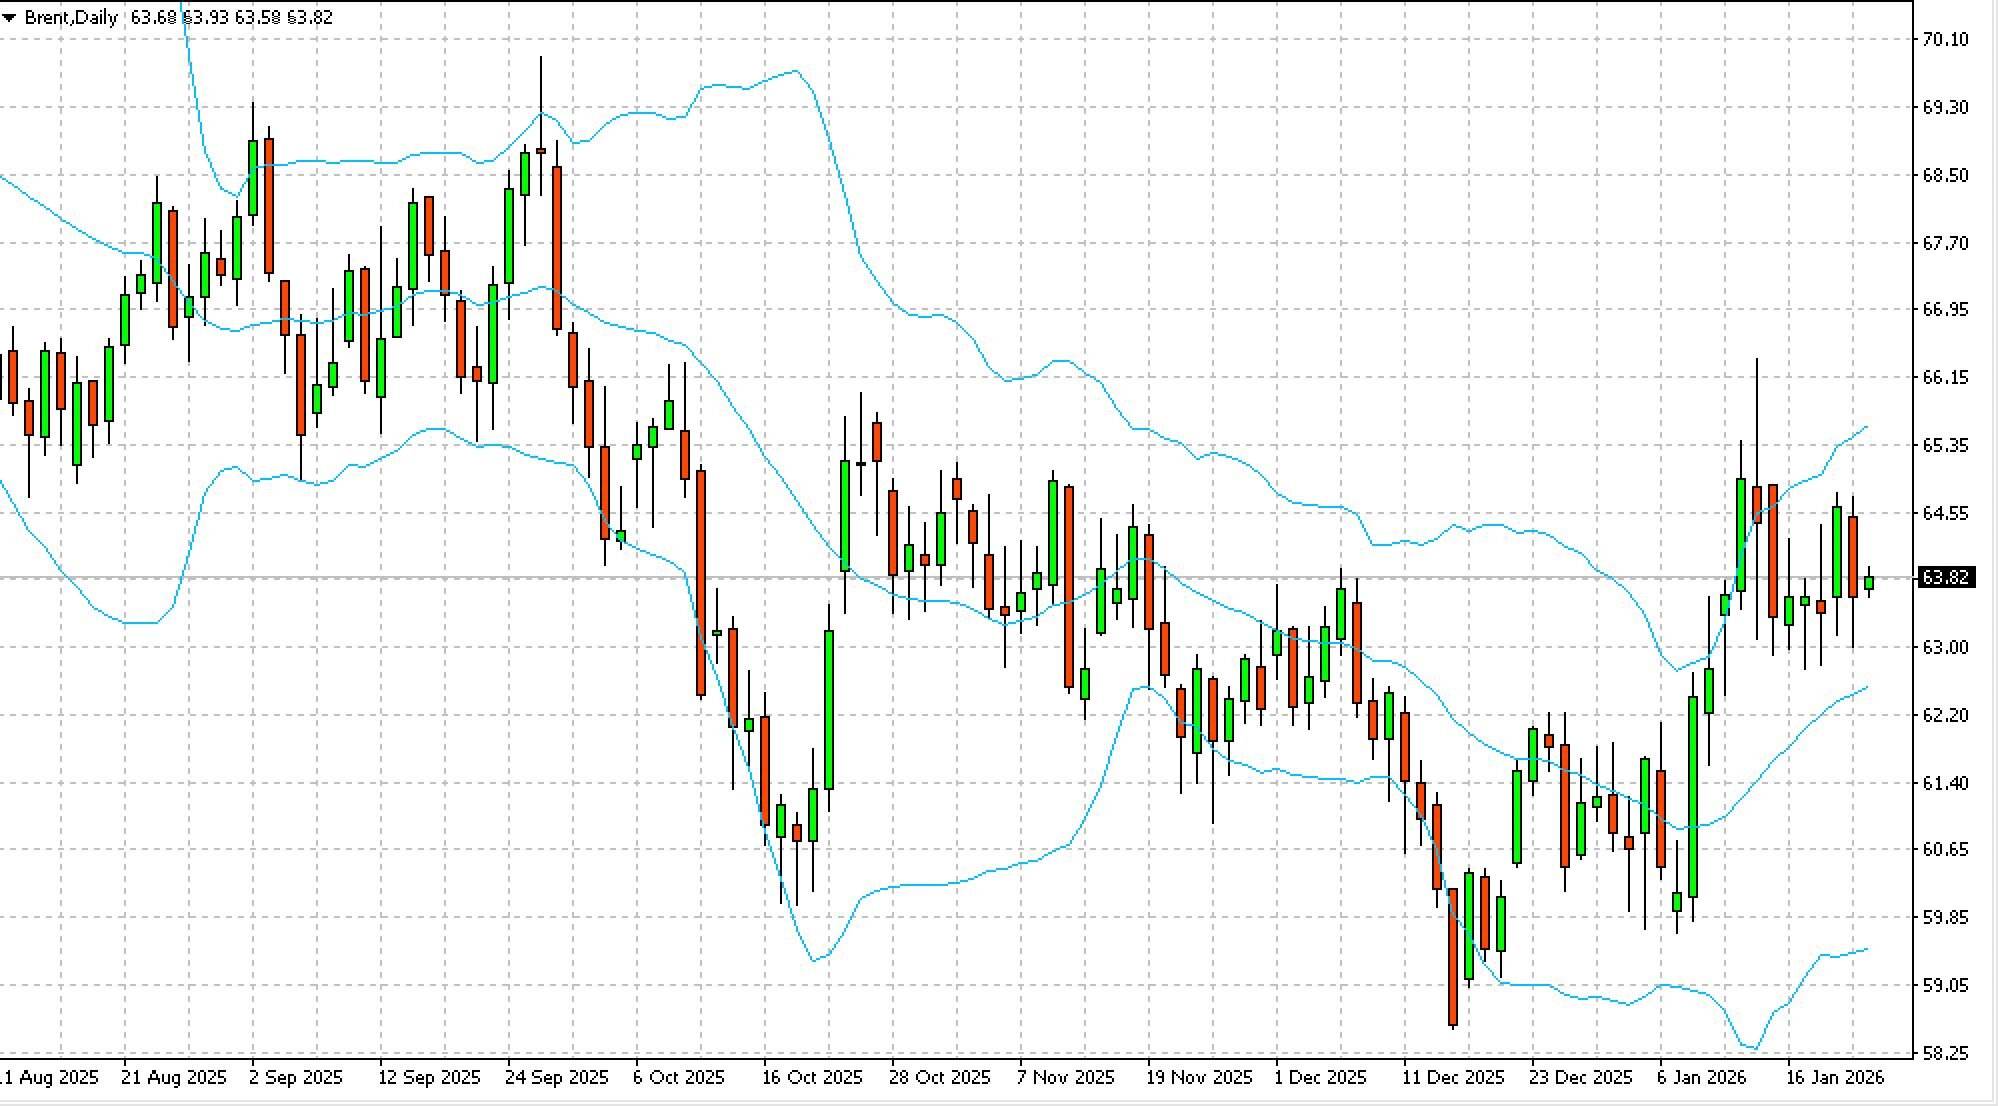Screen dimensions: 1998x1106
Task: Click the 66.95 price axis label
Action: pyautogui.click(x=1945, y=309)
